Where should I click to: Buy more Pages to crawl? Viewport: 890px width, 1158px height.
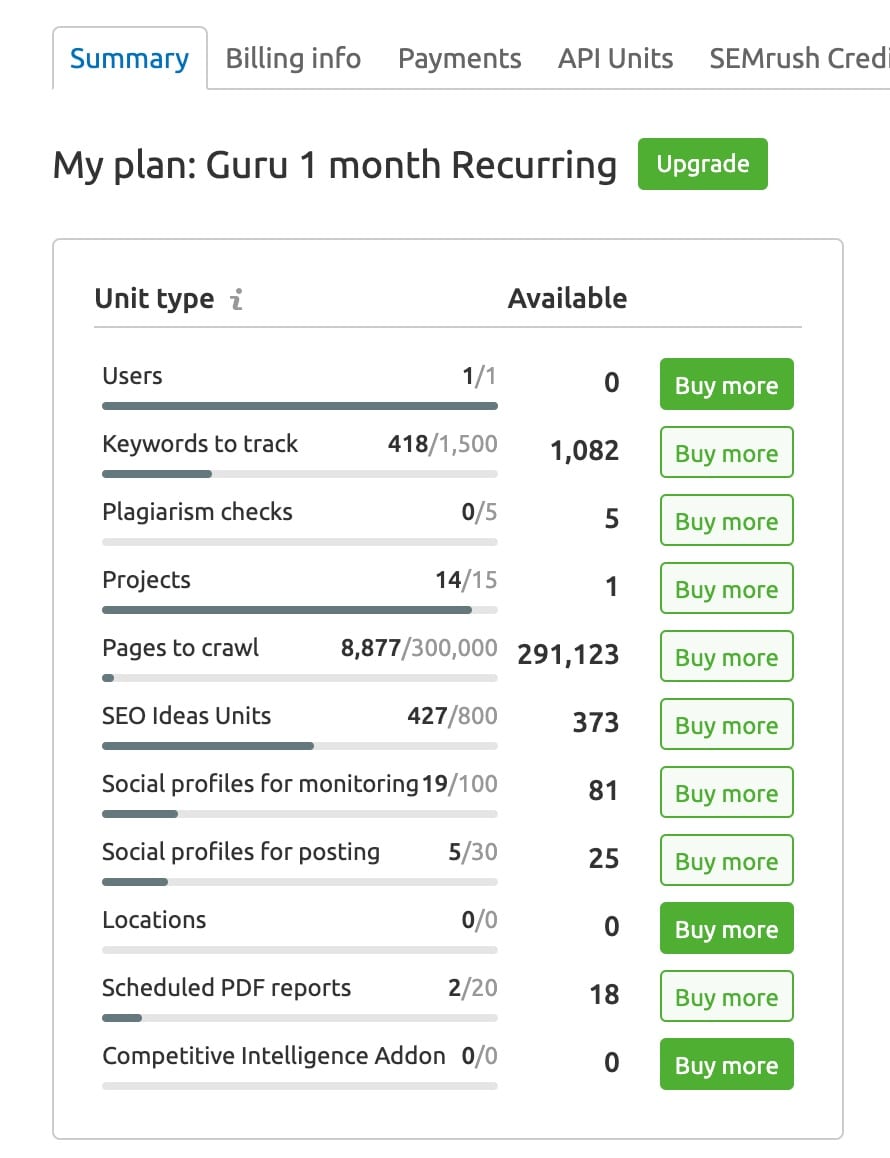pyautogui.click(x=726, y=656)
